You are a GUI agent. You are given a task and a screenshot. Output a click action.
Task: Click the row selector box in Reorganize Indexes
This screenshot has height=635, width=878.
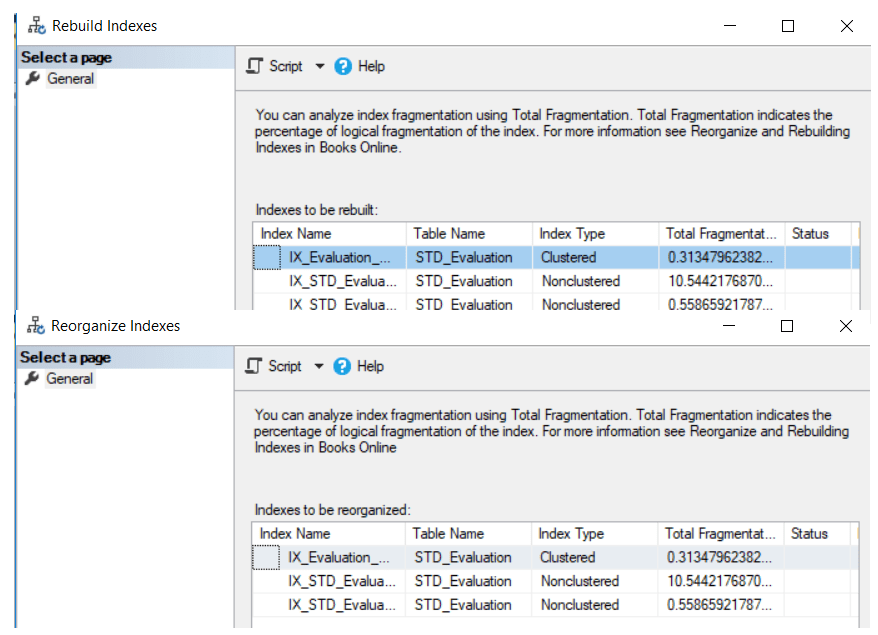point(266,558)
